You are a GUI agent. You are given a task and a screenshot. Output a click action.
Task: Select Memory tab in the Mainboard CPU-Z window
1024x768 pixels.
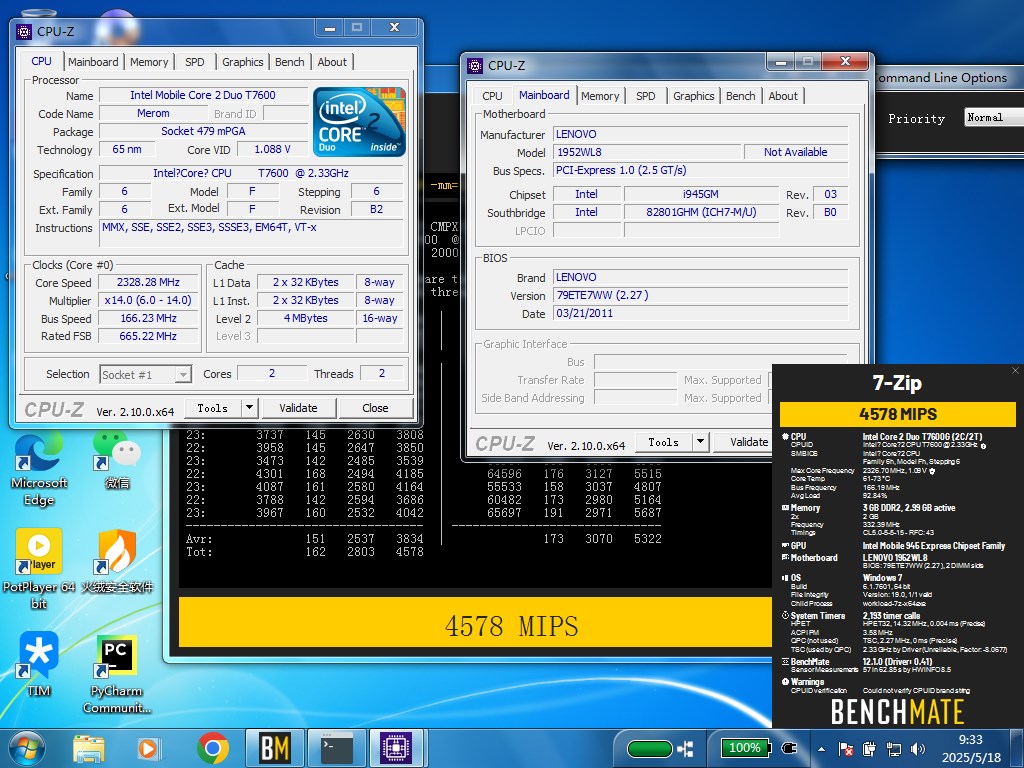click(x=600, y=96)
